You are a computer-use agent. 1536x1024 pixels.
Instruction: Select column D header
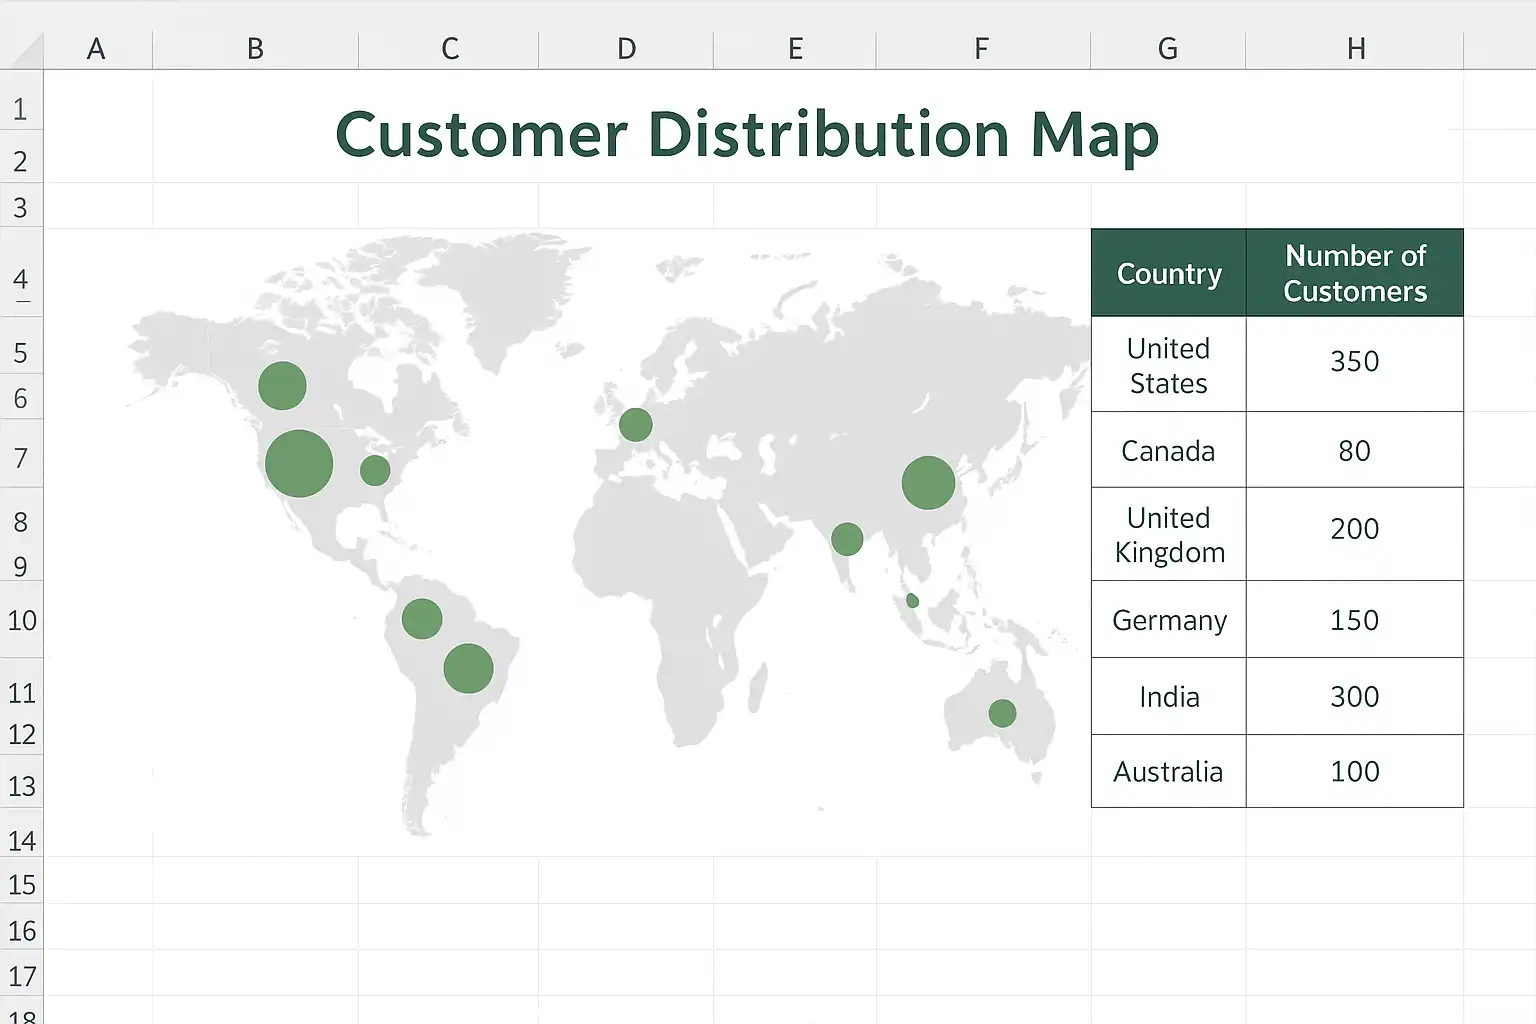coord(626,49)
